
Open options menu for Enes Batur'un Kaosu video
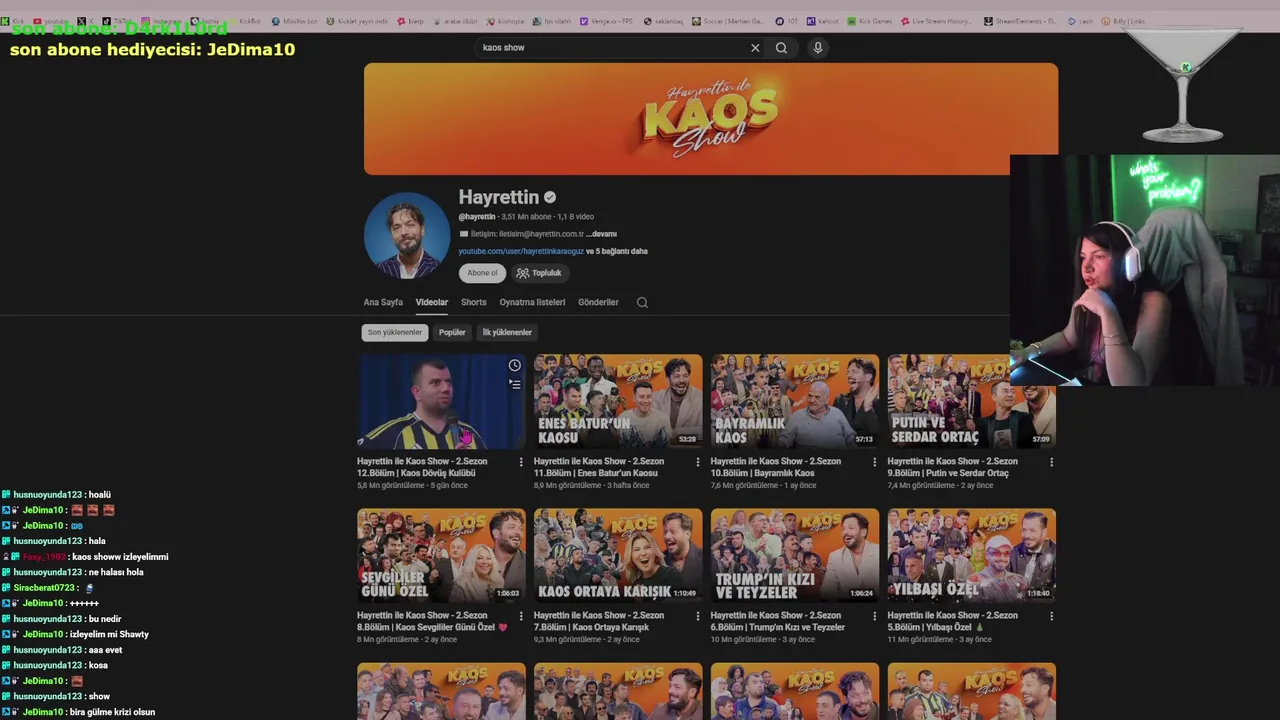pyautogui.click(x=697, y=462)
